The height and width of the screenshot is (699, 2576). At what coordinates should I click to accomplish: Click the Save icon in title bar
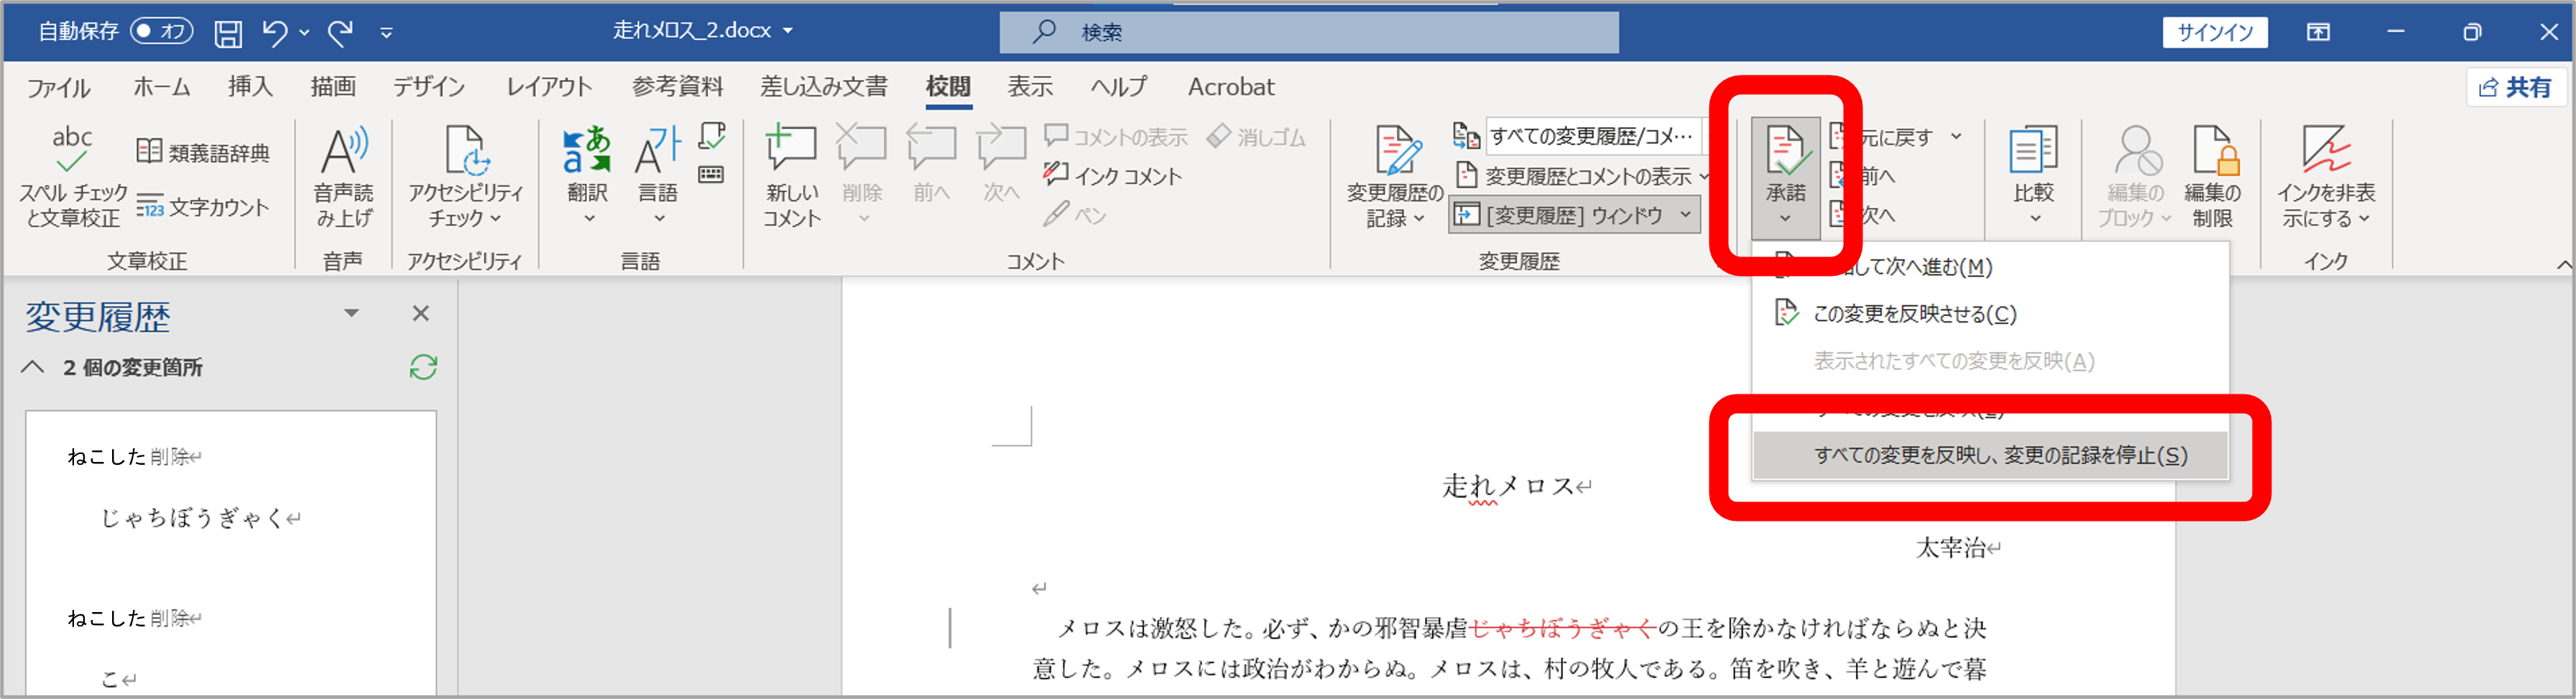point(228,33)
